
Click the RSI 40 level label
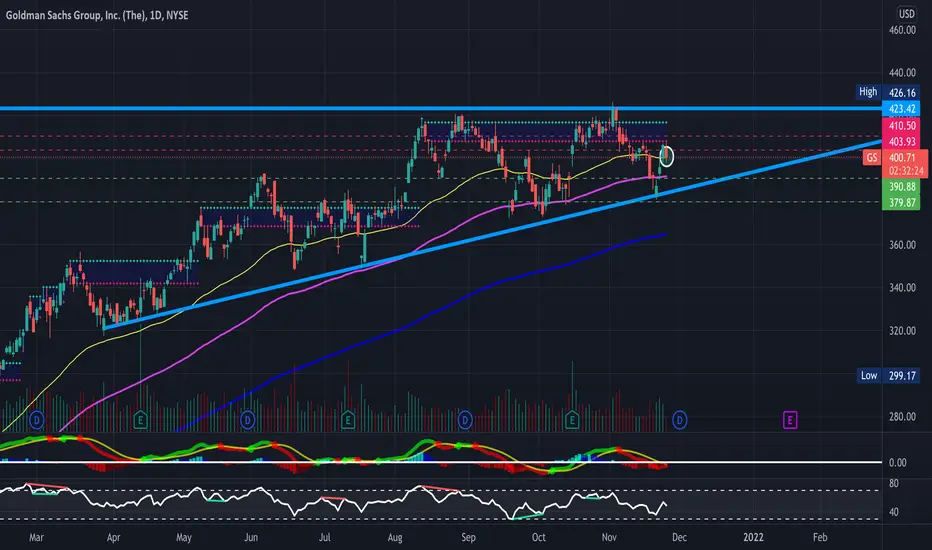pos(893,512)
